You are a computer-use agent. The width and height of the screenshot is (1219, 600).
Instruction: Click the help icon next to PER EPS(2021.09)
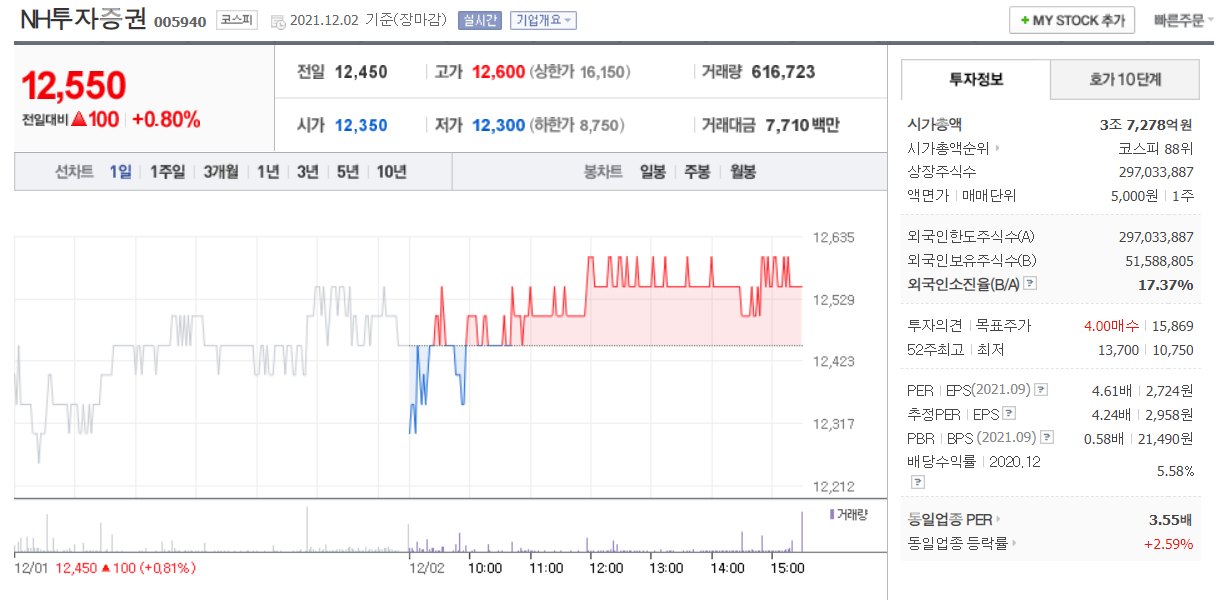tap(1041, 389)
